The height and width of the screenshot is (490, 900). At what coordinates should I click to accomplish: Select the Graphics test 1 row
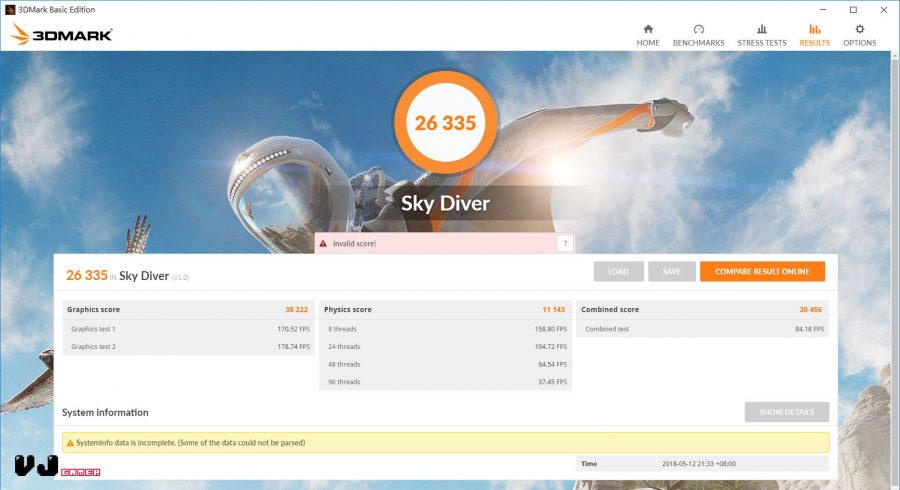188,329
